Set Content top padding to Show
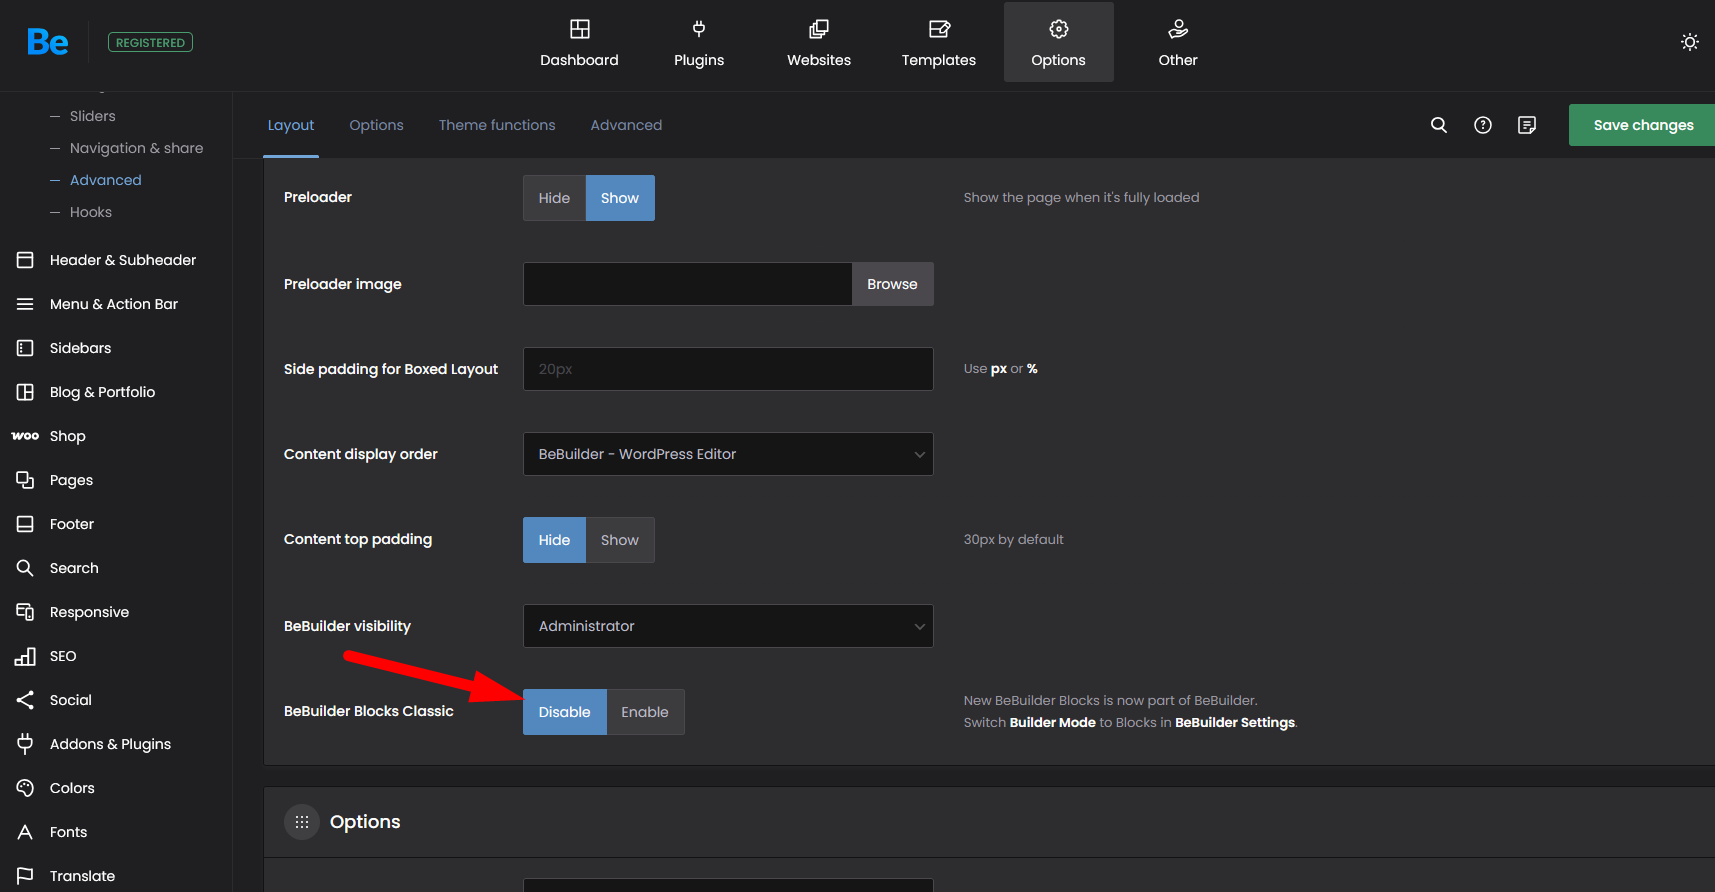This screenshot has width=1715, height=892. [x=619, y=540]
